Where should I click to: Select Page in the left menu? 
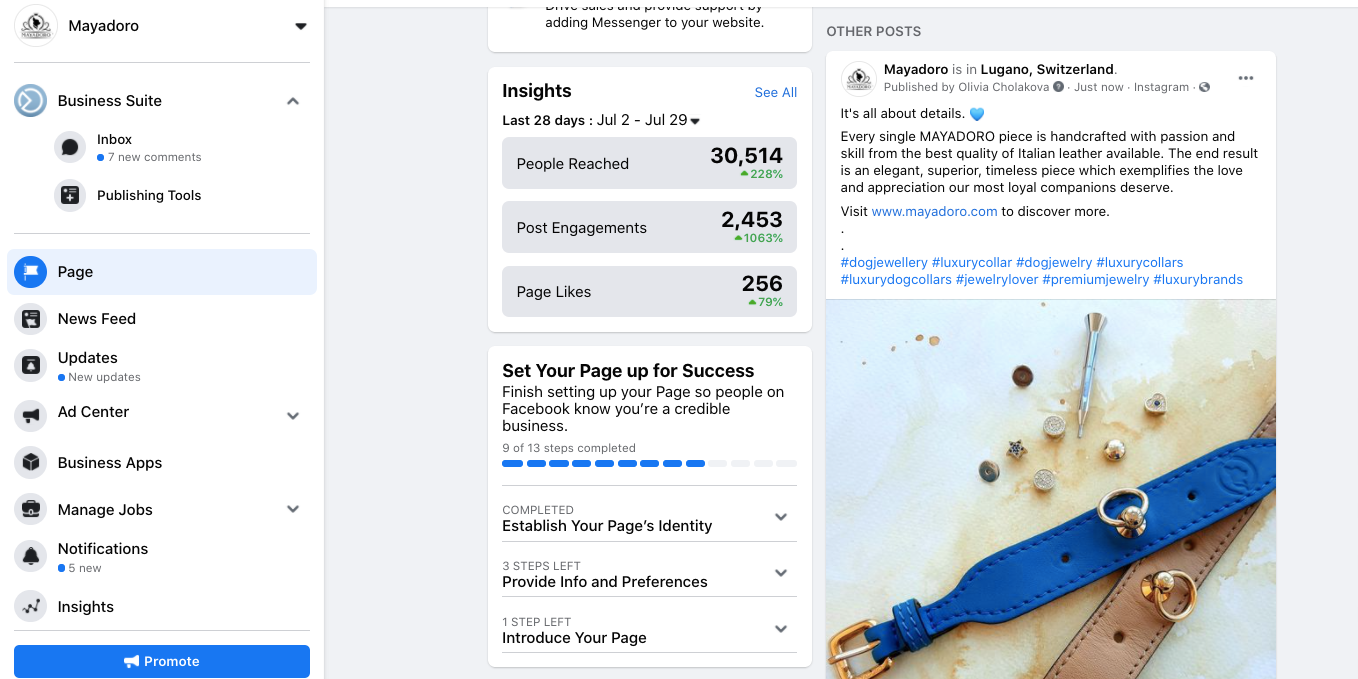click(x=162, y=272)
